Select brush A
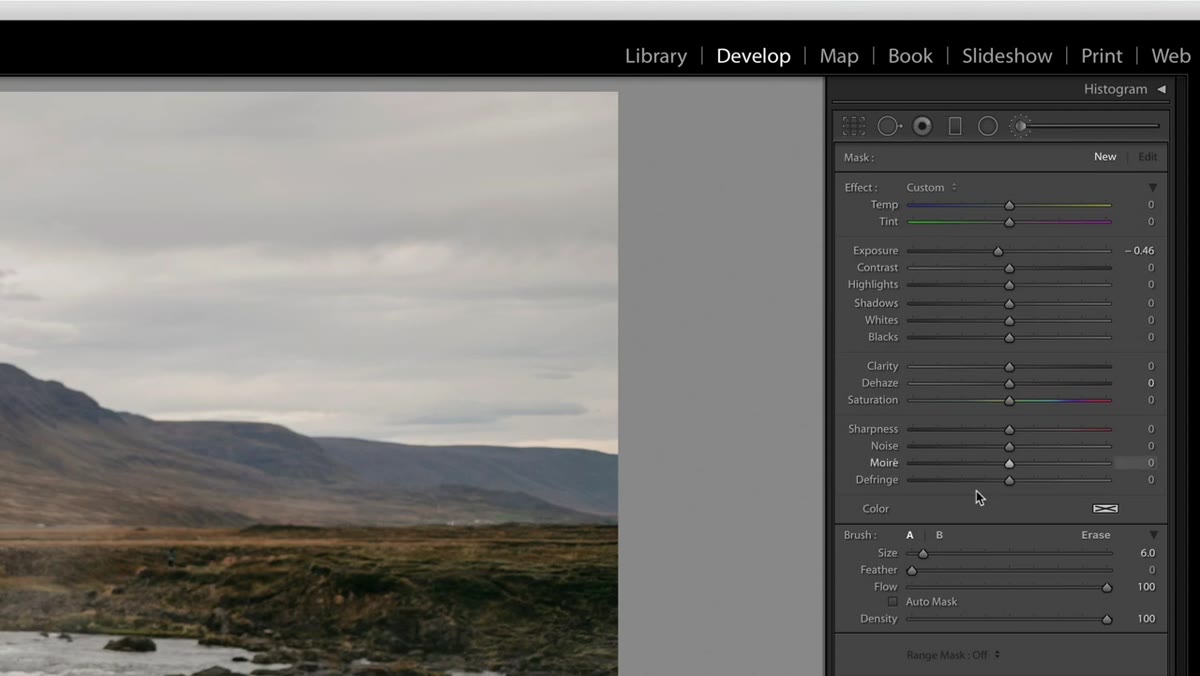1200x676 pixels. pyautogui.click(x=910, y=535)
